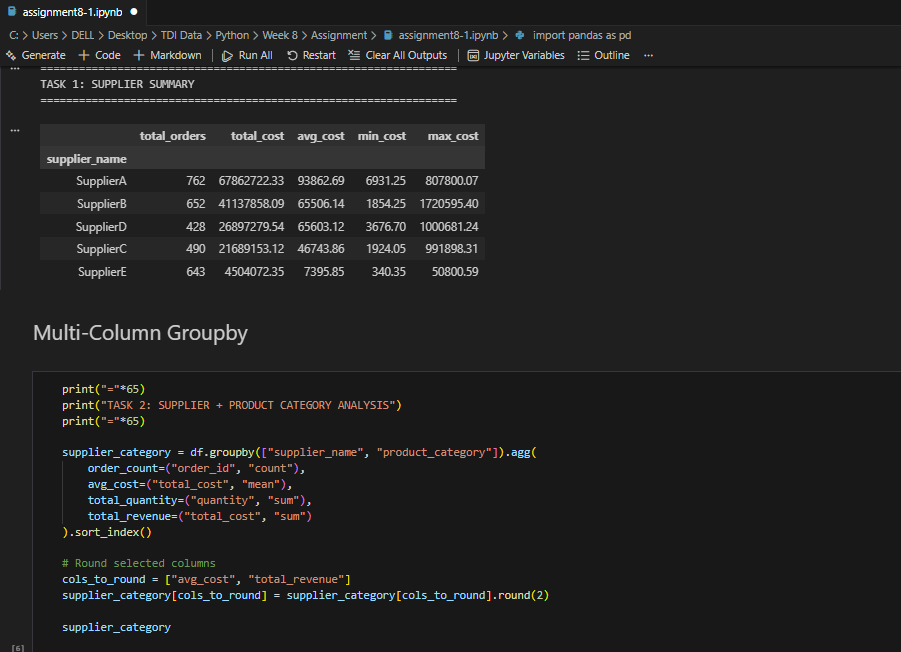This screenshot has height=652, width=901.
Task: Click the notebook icon in the breadcrumb
Action: pos(388,36)
